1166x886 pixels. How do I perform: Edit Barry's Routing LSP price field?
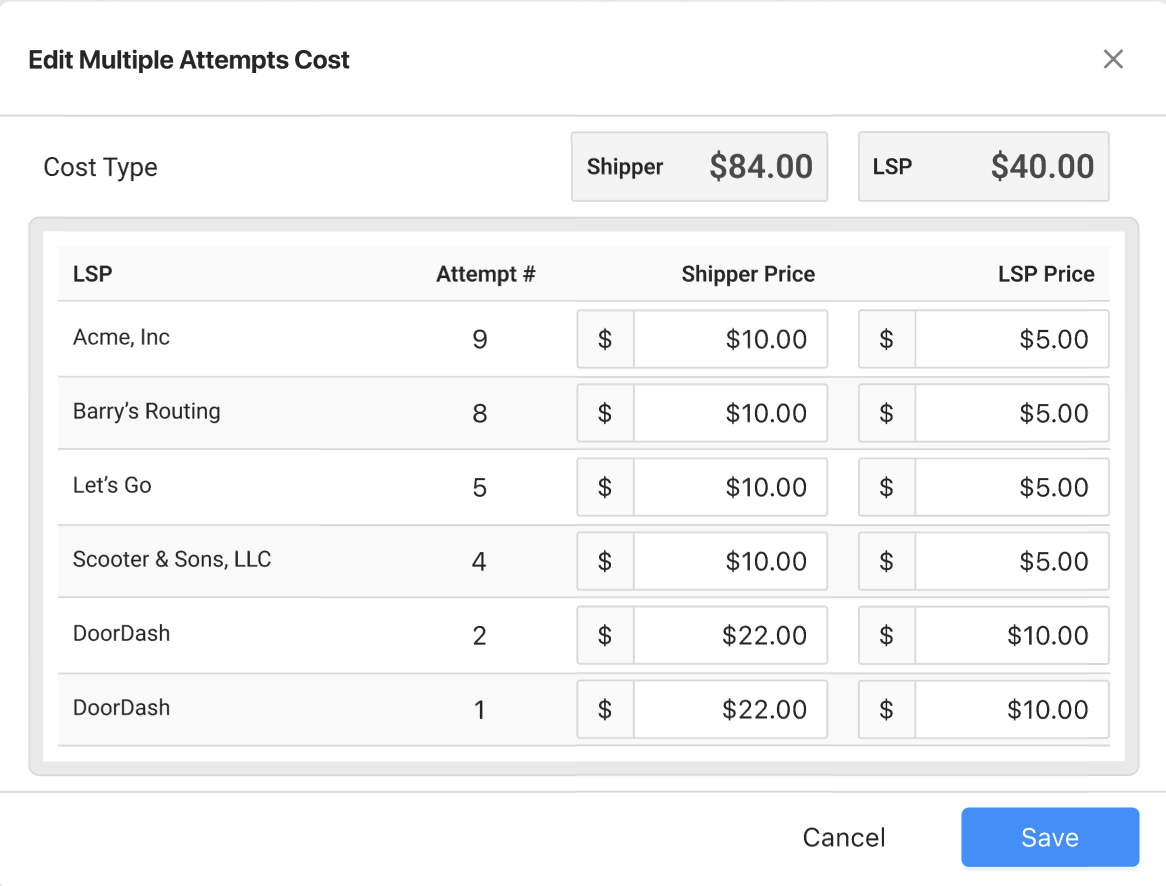point(1012,413)
